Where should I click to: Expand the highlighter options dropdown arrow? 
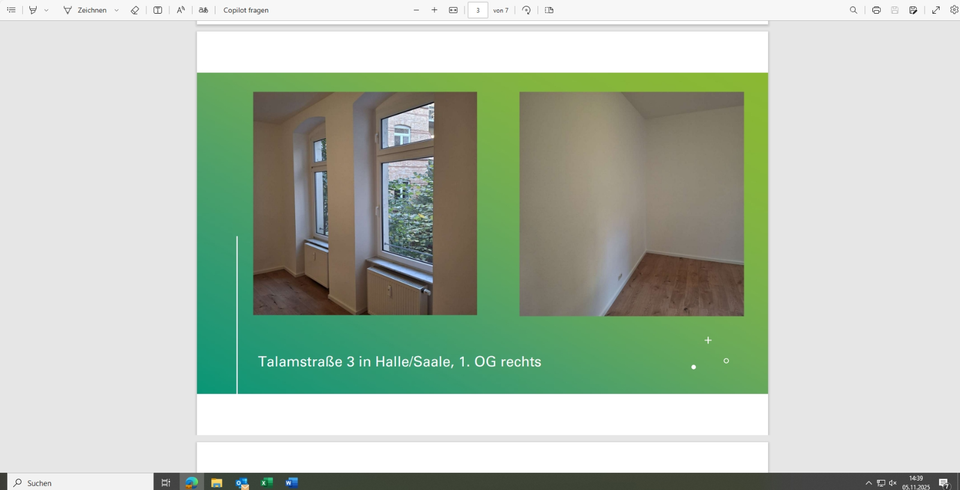point(46,10)
